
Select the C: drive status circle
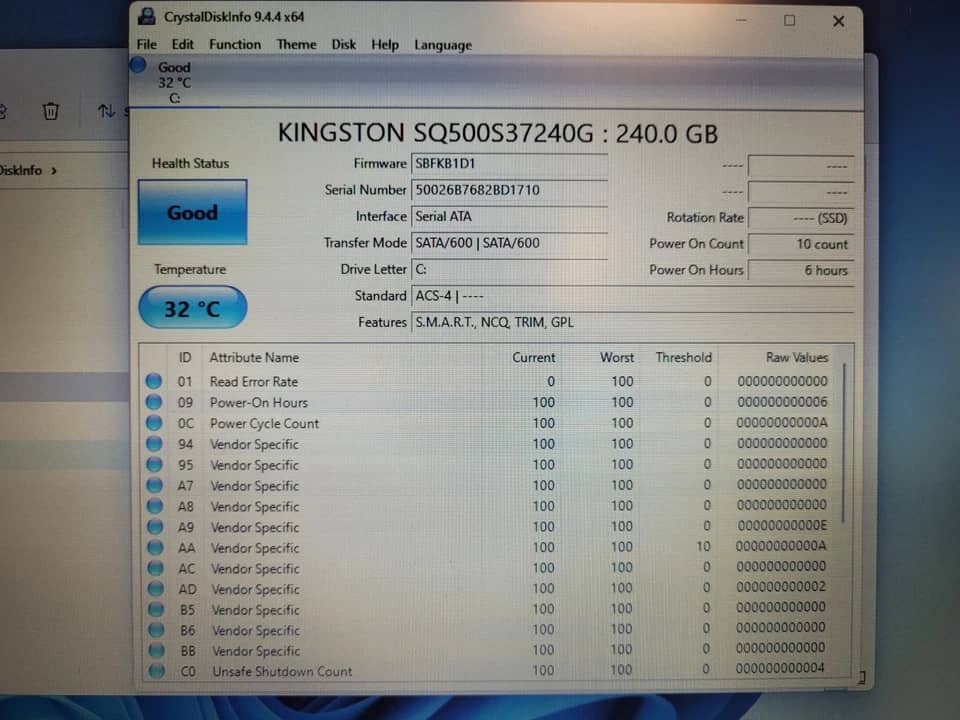point(138,64)
